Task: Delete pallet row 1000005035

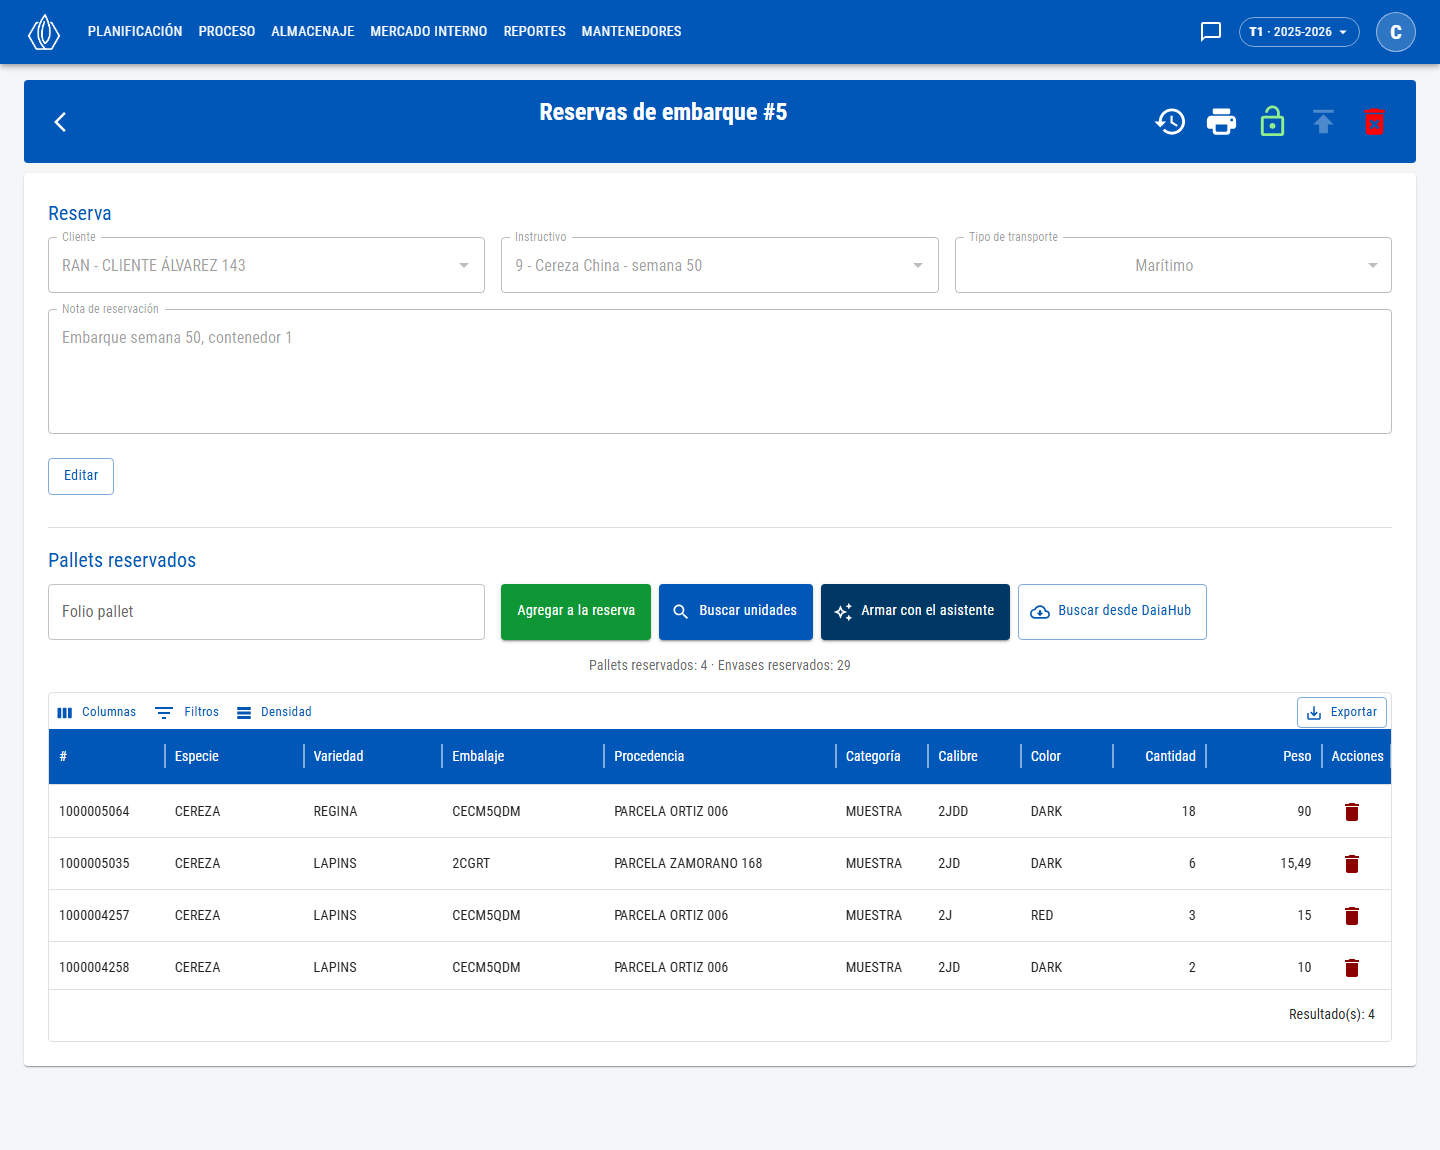Action: pos(1352,864)
